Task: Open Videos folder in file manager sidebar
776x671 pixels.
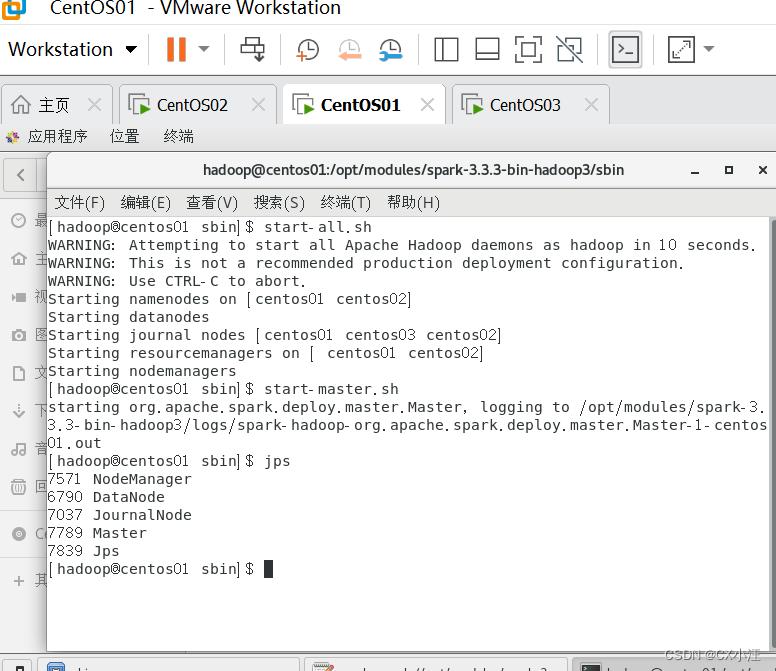Action: click(x=19, y=297)
